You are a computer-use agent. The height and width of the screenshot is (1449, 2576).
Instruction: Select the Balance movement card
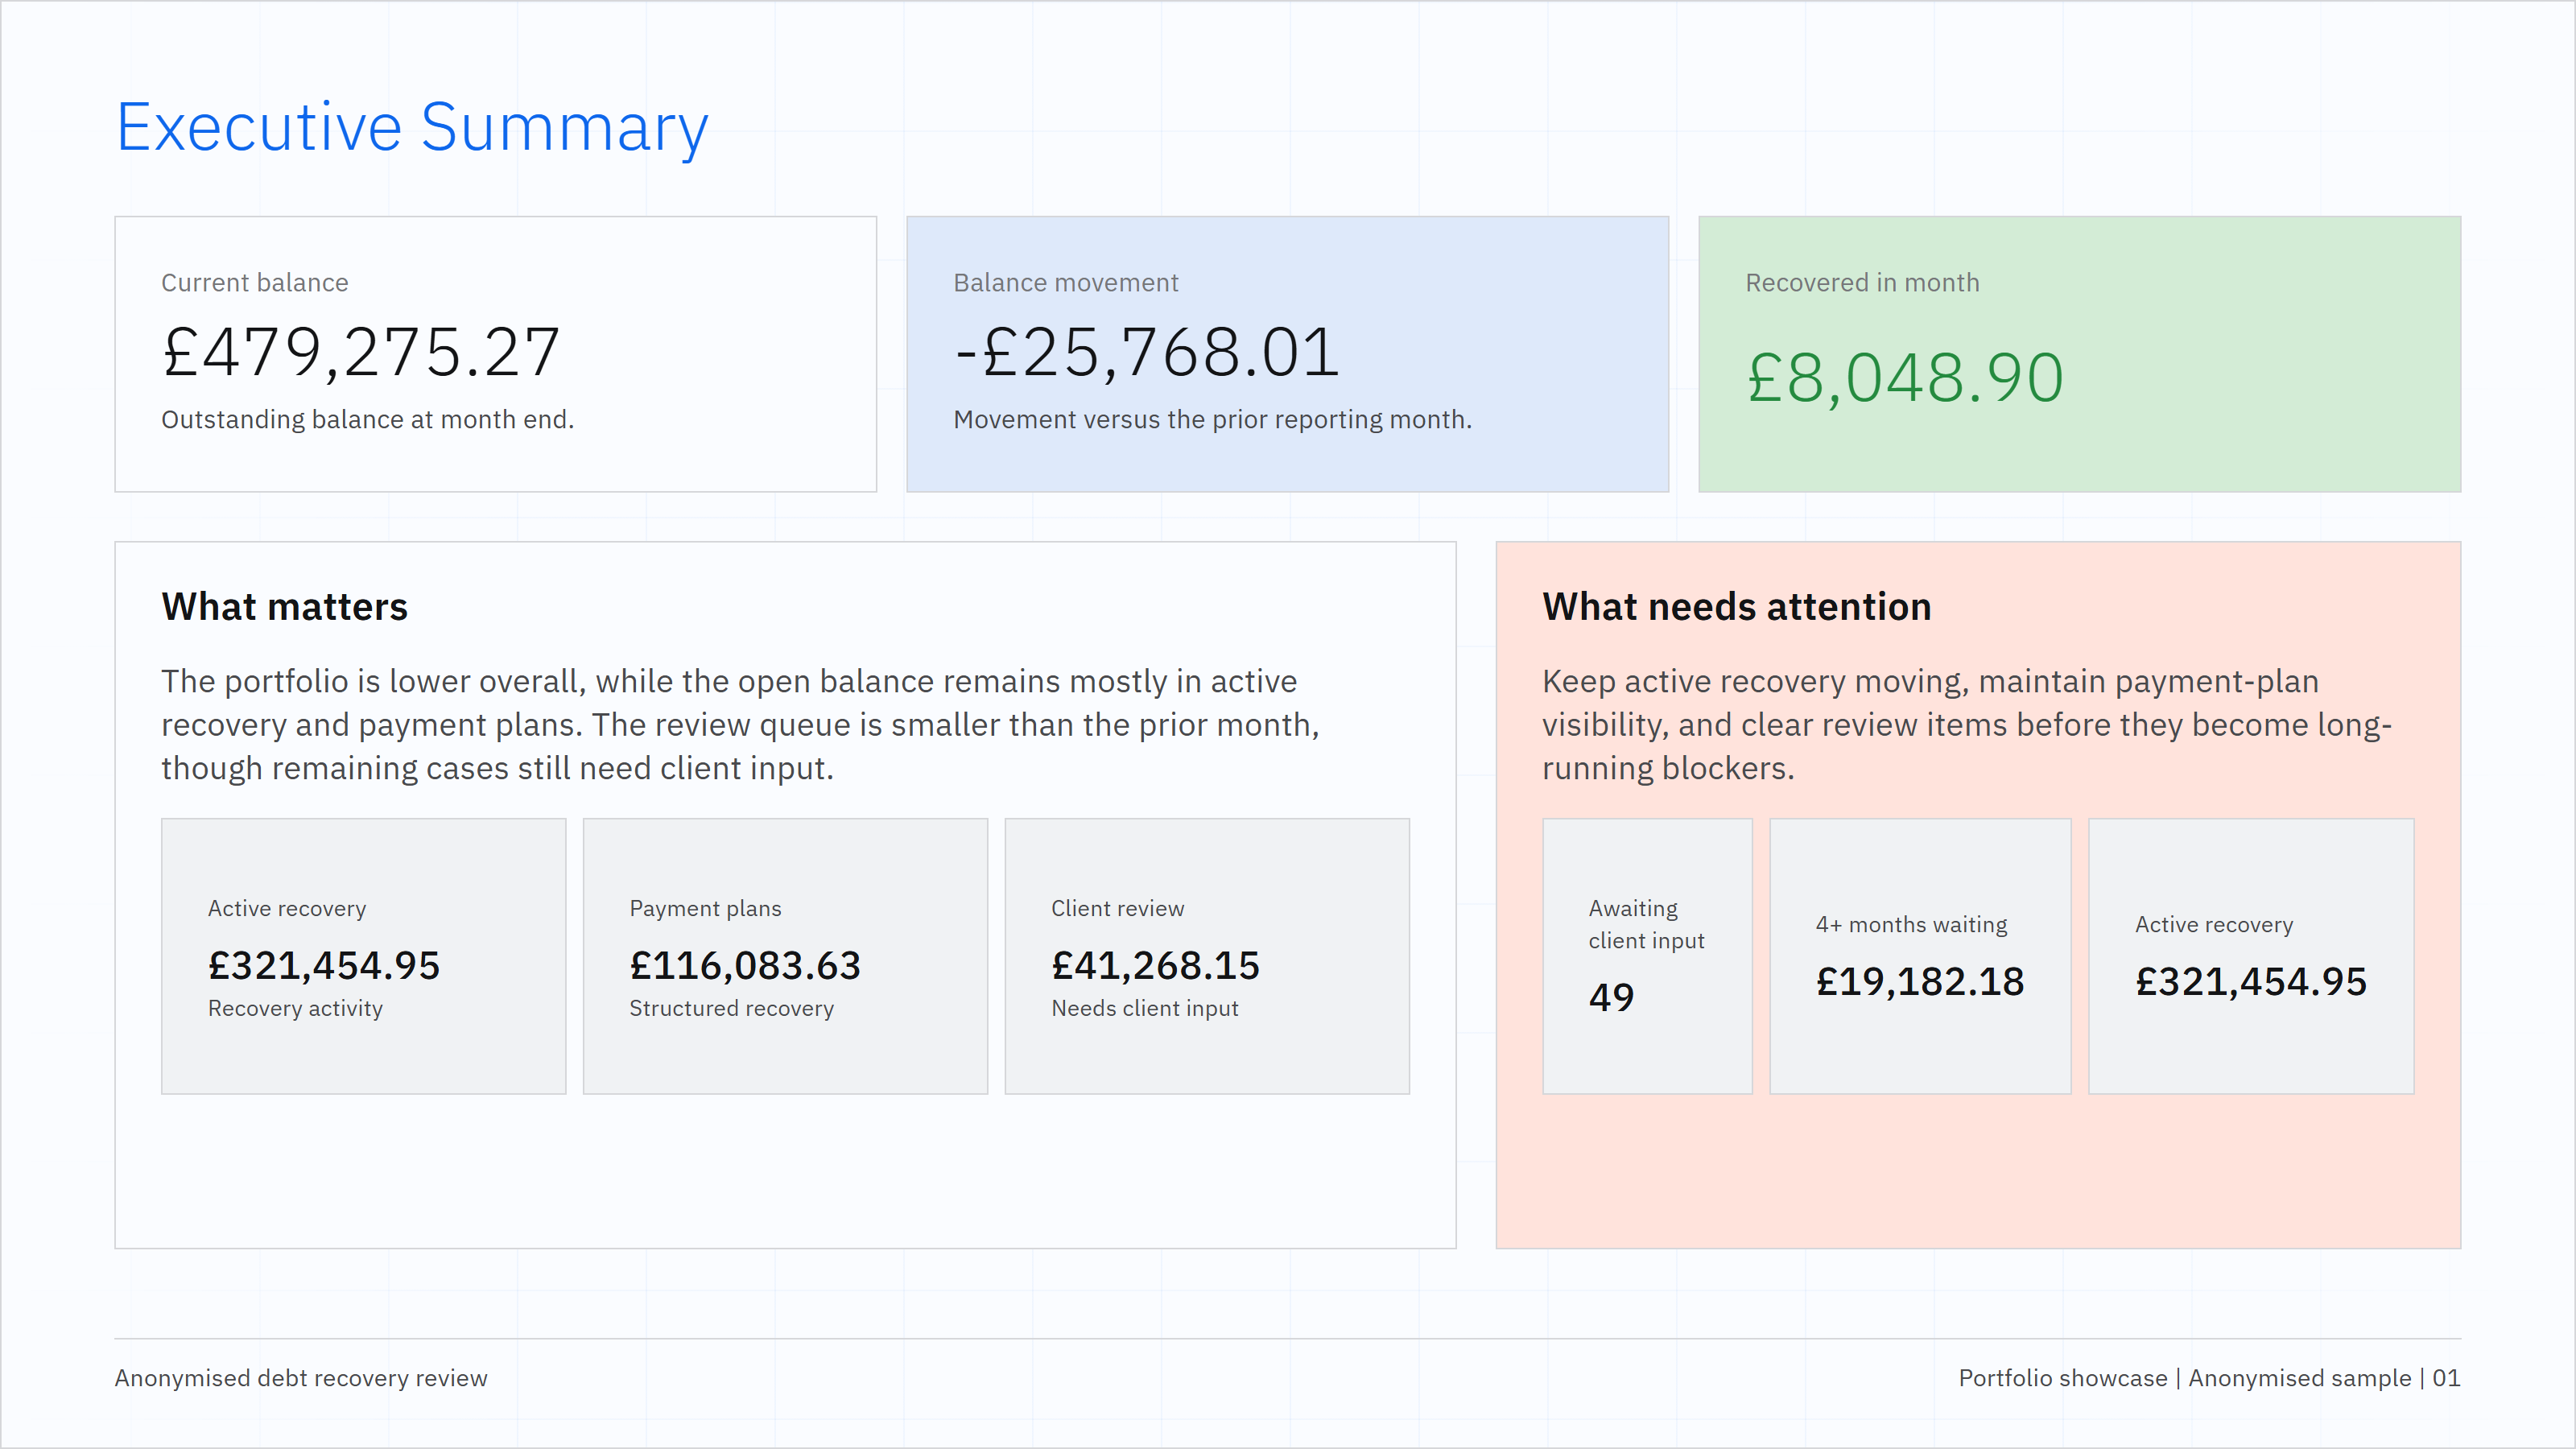(1287, 354)
